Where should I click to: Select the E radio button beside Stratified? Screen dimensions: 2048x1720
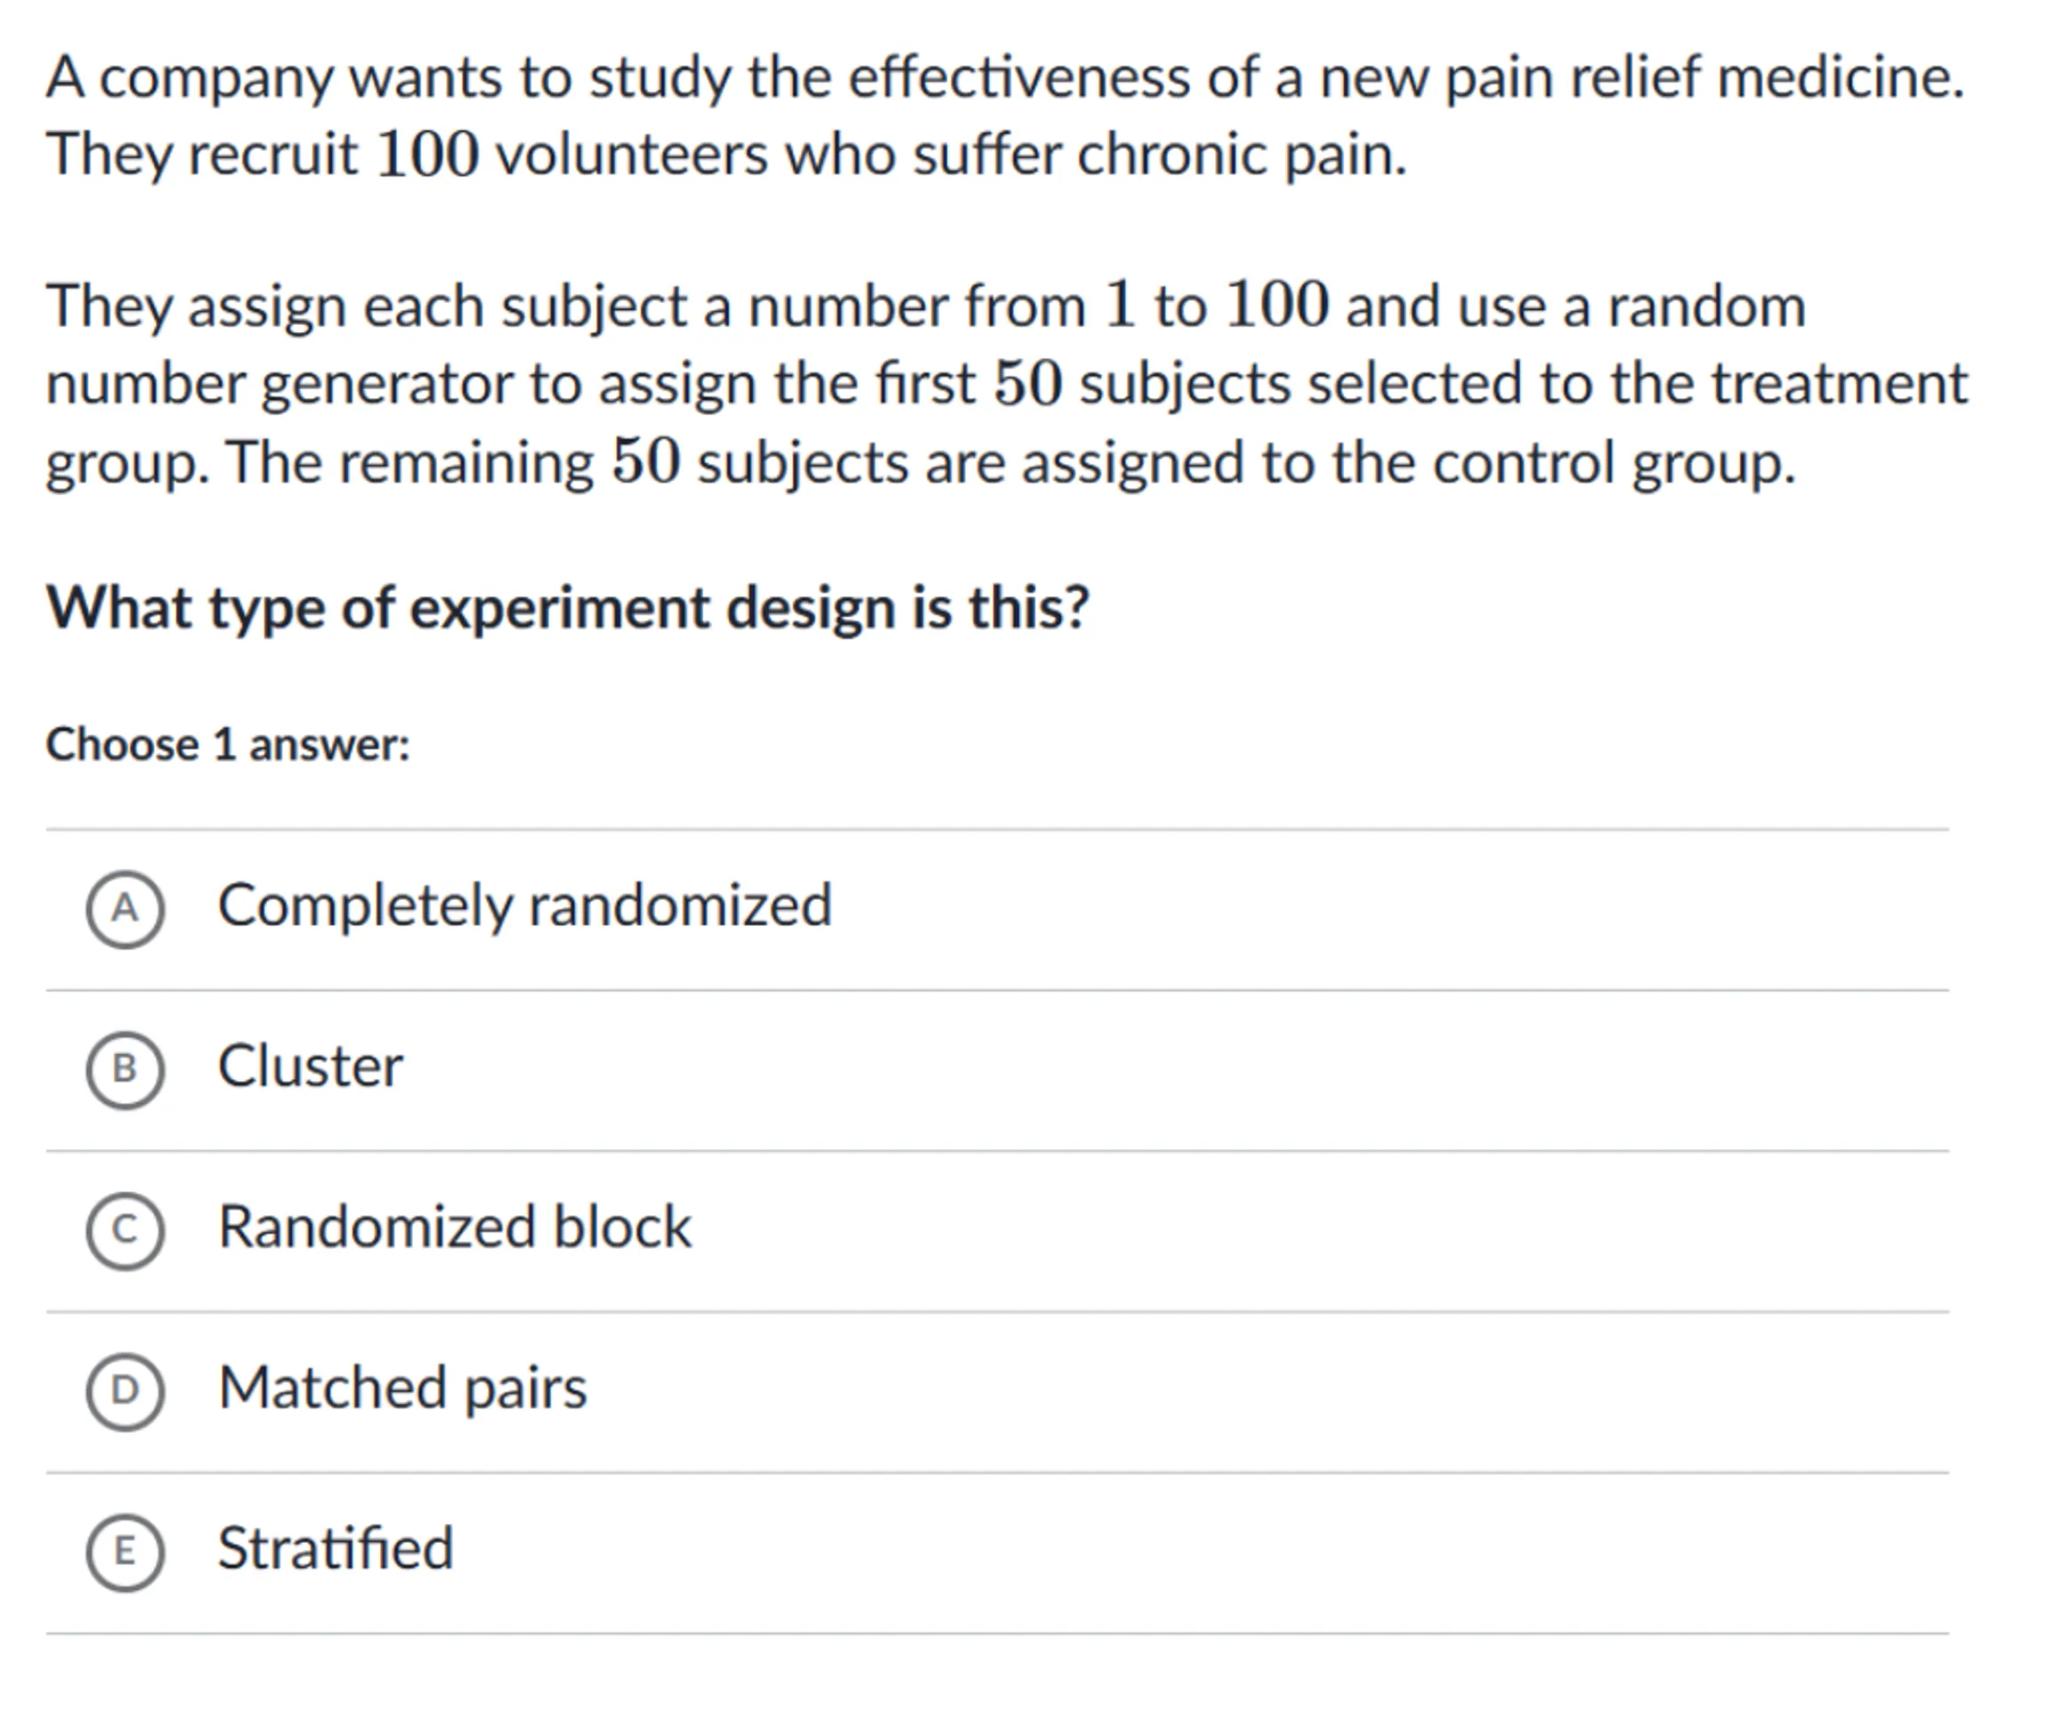tap(124, 1551)
